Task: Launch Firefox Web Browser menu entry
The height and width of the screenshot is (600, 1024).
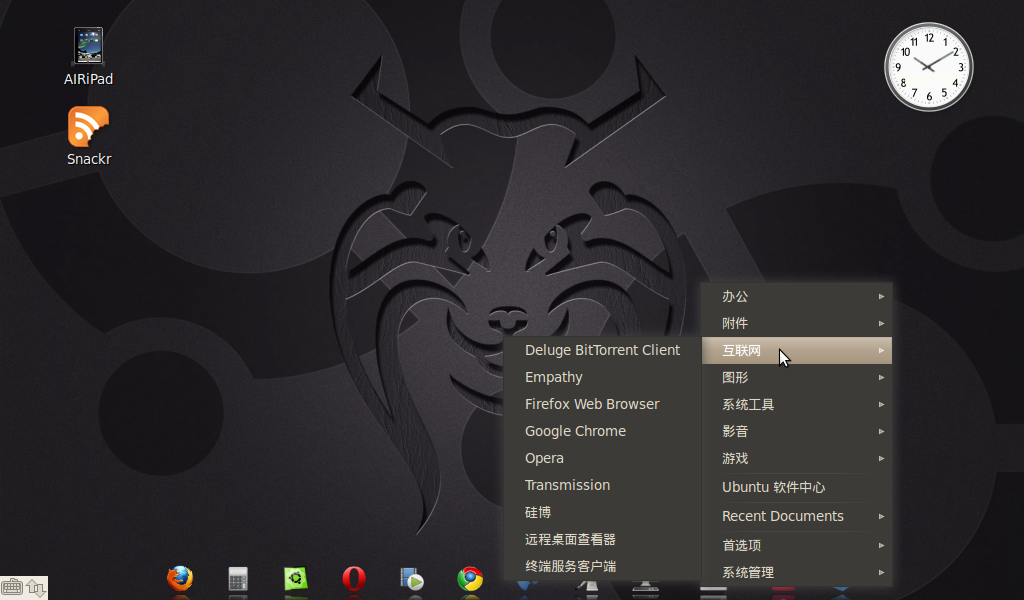Action: [x=602, y=404]
